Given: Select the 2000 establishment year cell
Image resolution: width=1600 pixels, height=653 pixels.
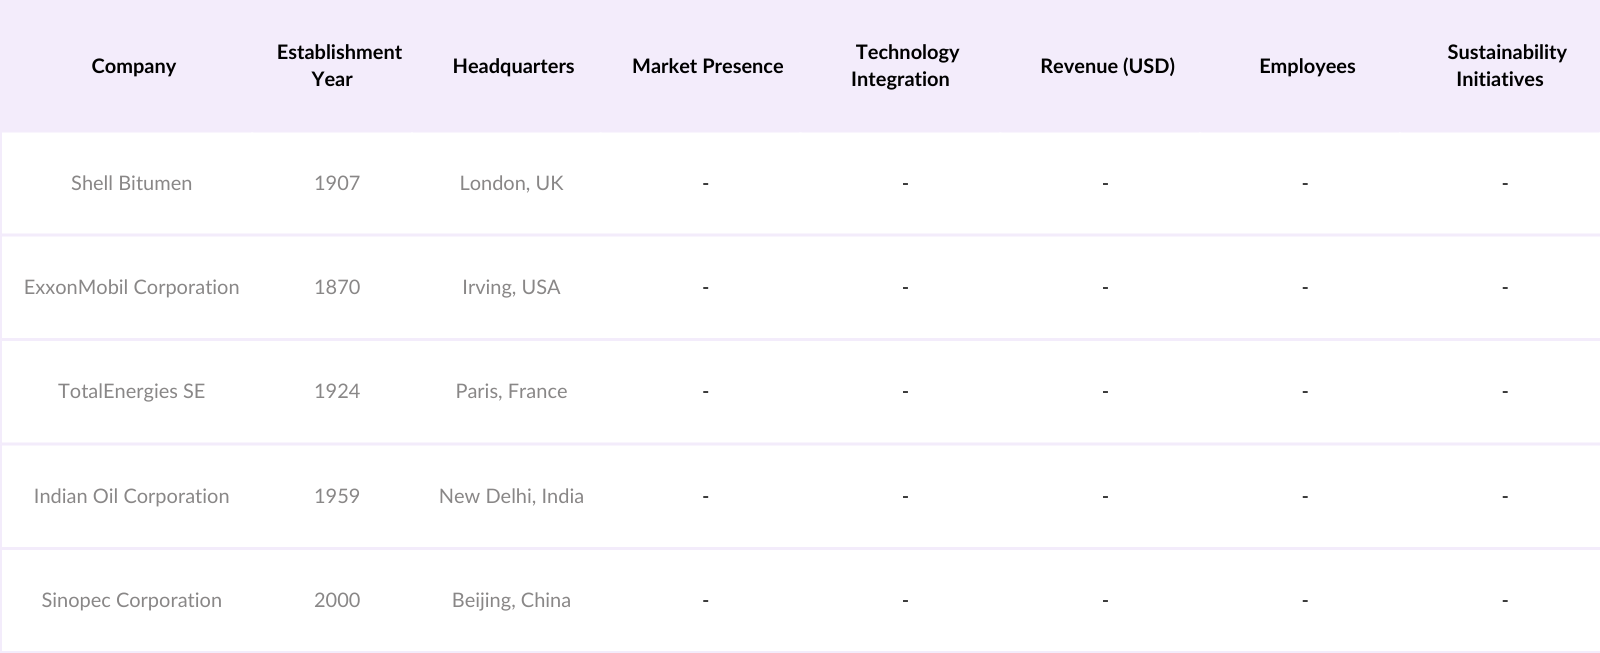Looking at the screenshot, I should [x=337, y=600].
